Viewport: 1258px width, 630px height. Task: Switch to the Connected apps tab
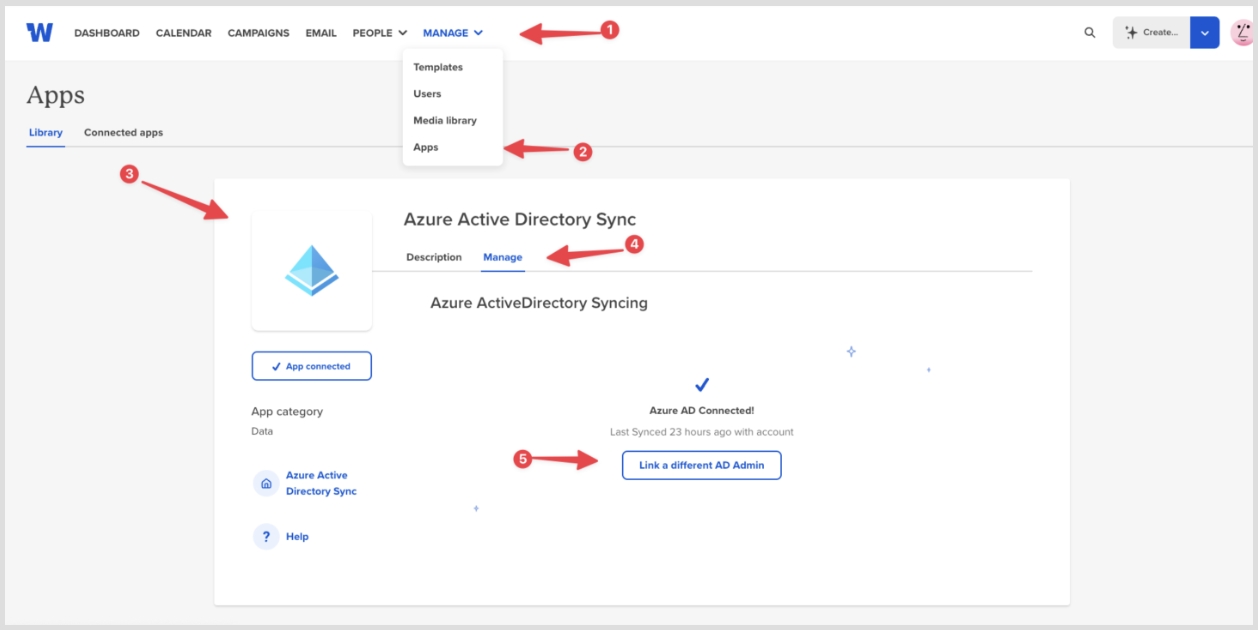click(123, 132)
